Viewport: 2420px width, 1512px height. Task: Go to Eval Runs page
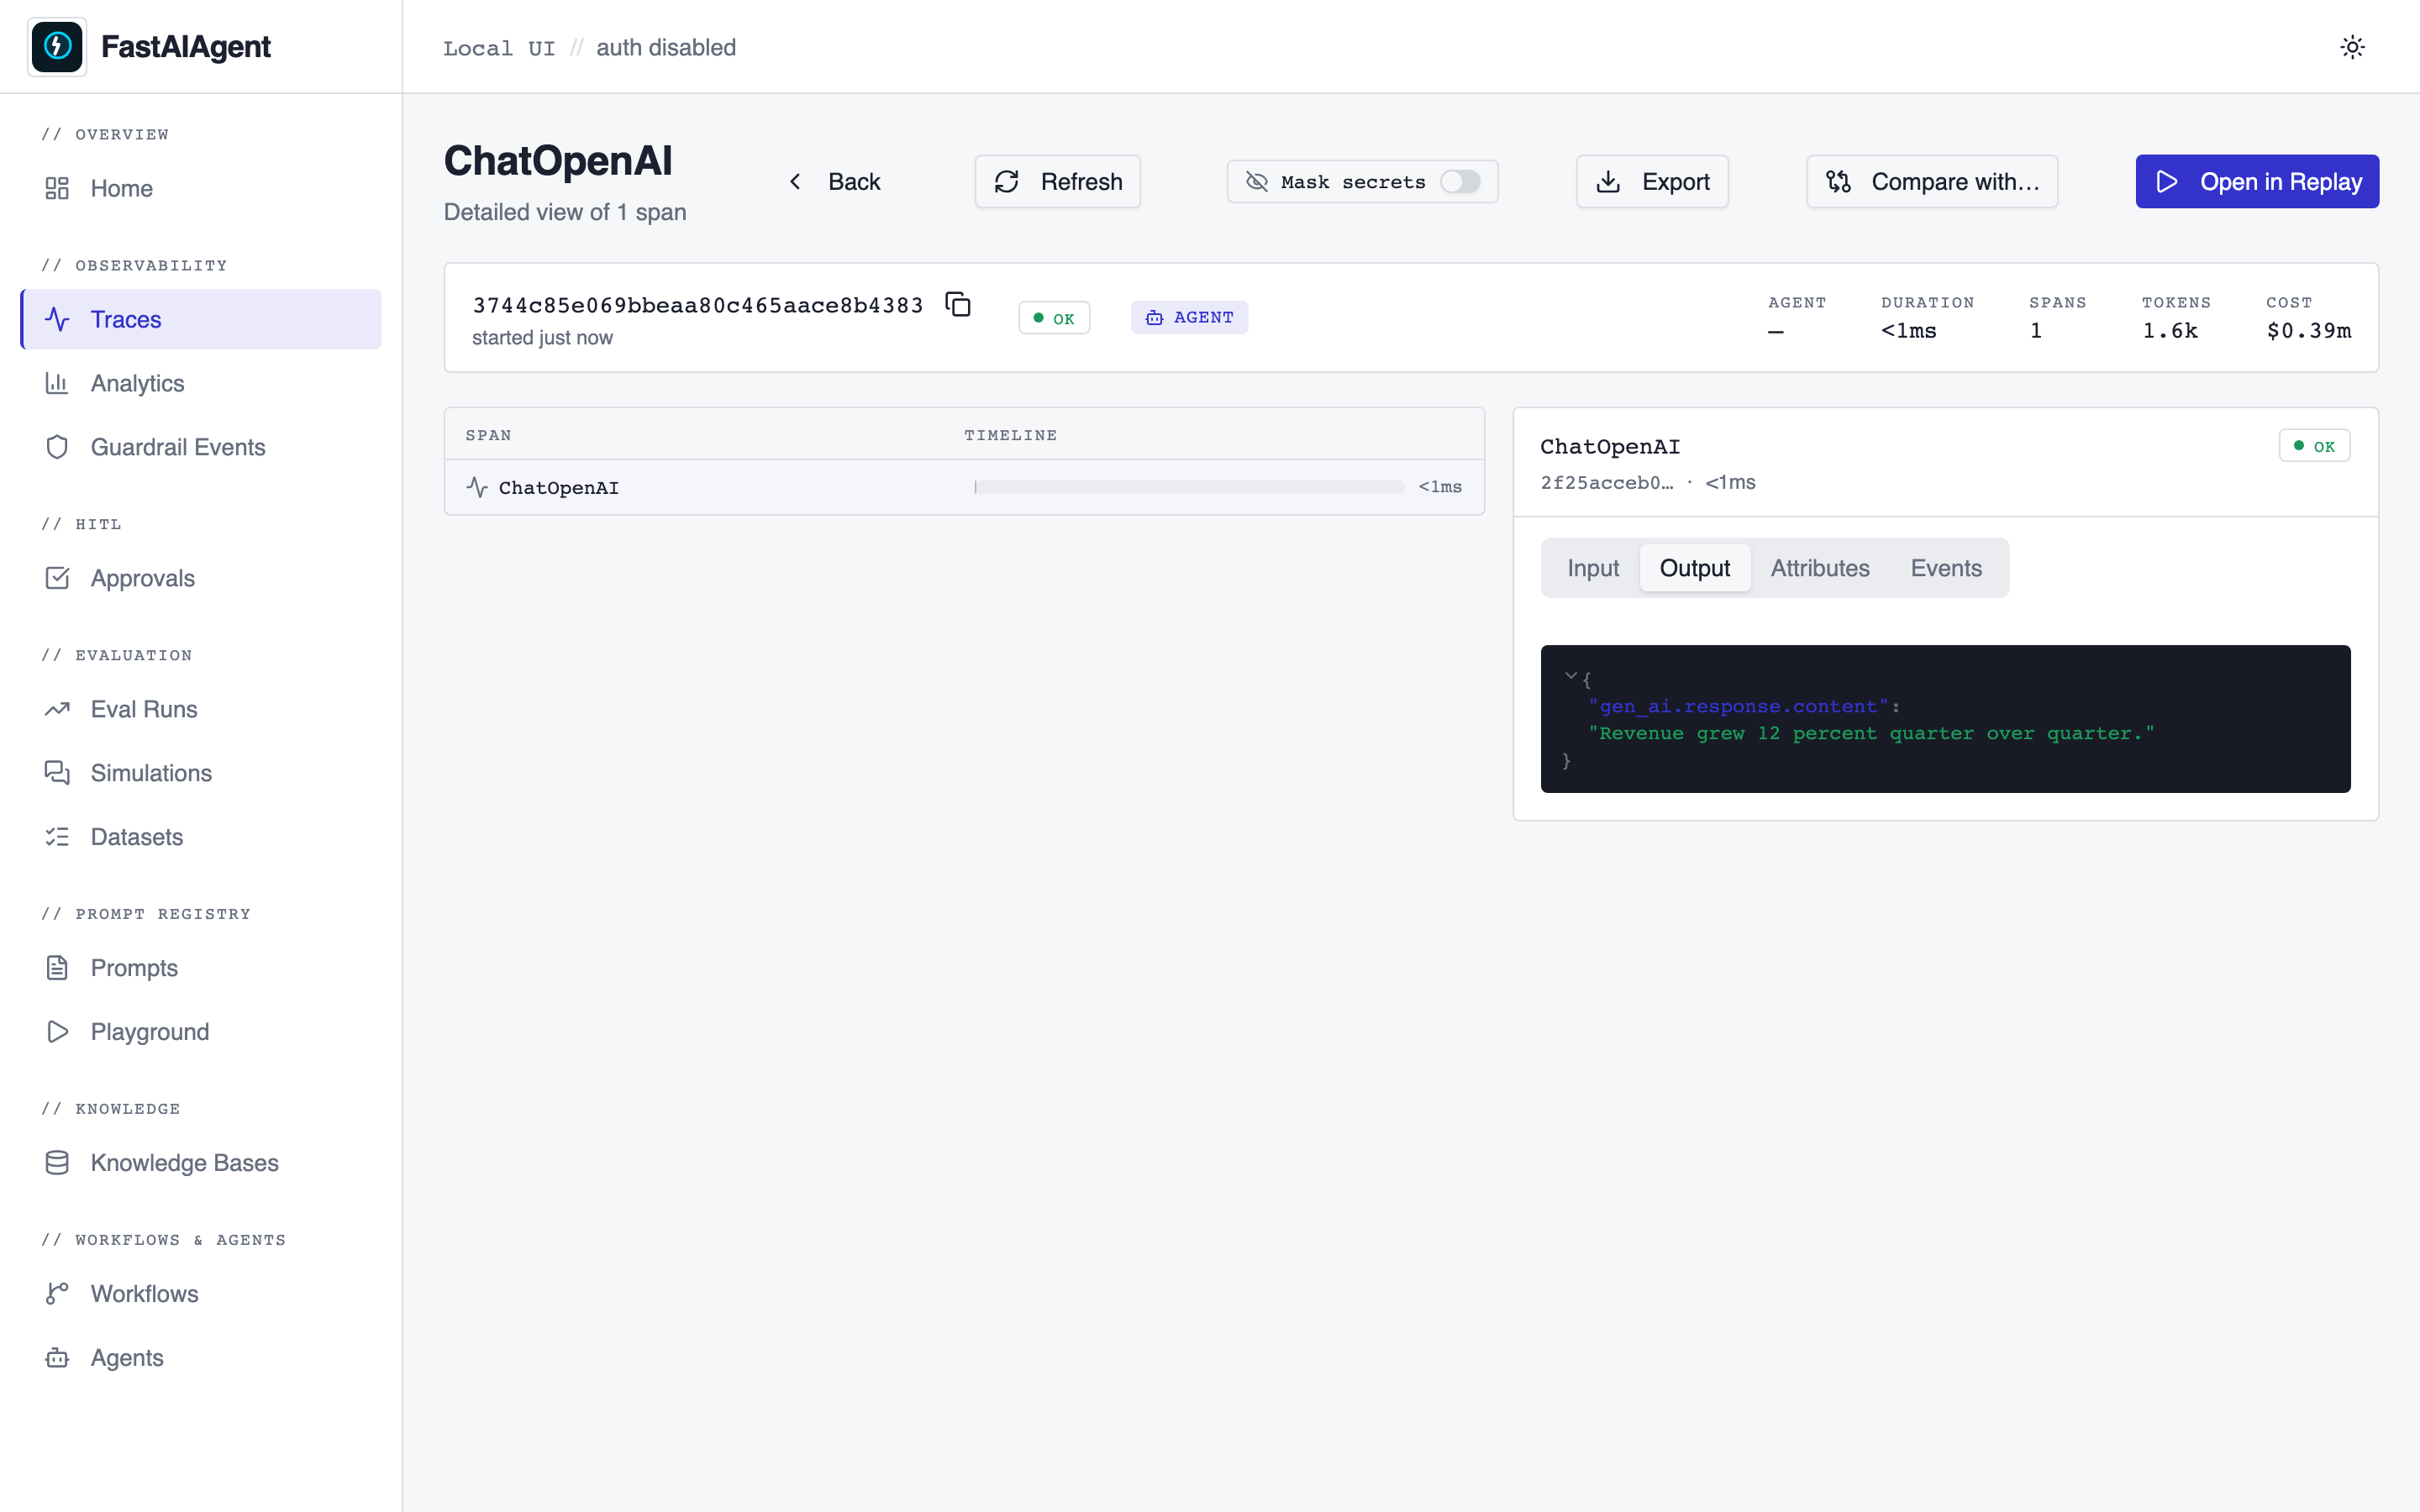click(x=201, y=709)
